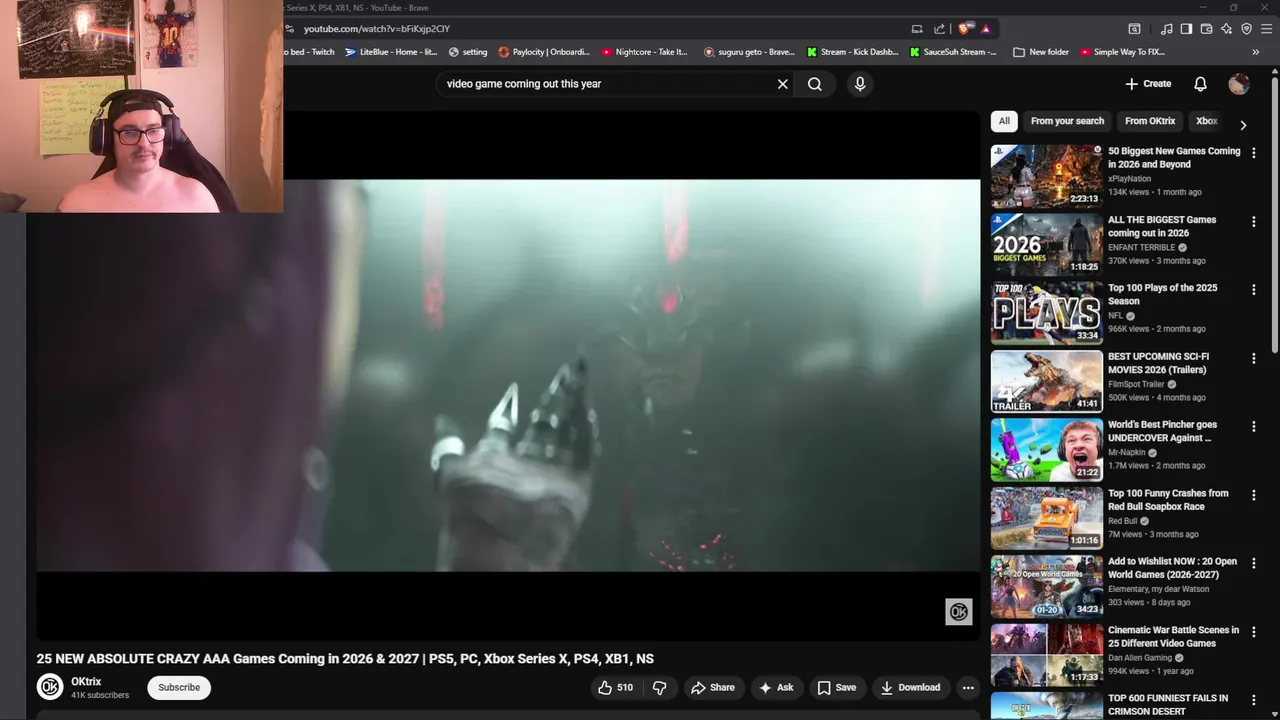
Task: Subscribe to OKtrix channel
Action: pyautogui.click(x=179, y=687)
